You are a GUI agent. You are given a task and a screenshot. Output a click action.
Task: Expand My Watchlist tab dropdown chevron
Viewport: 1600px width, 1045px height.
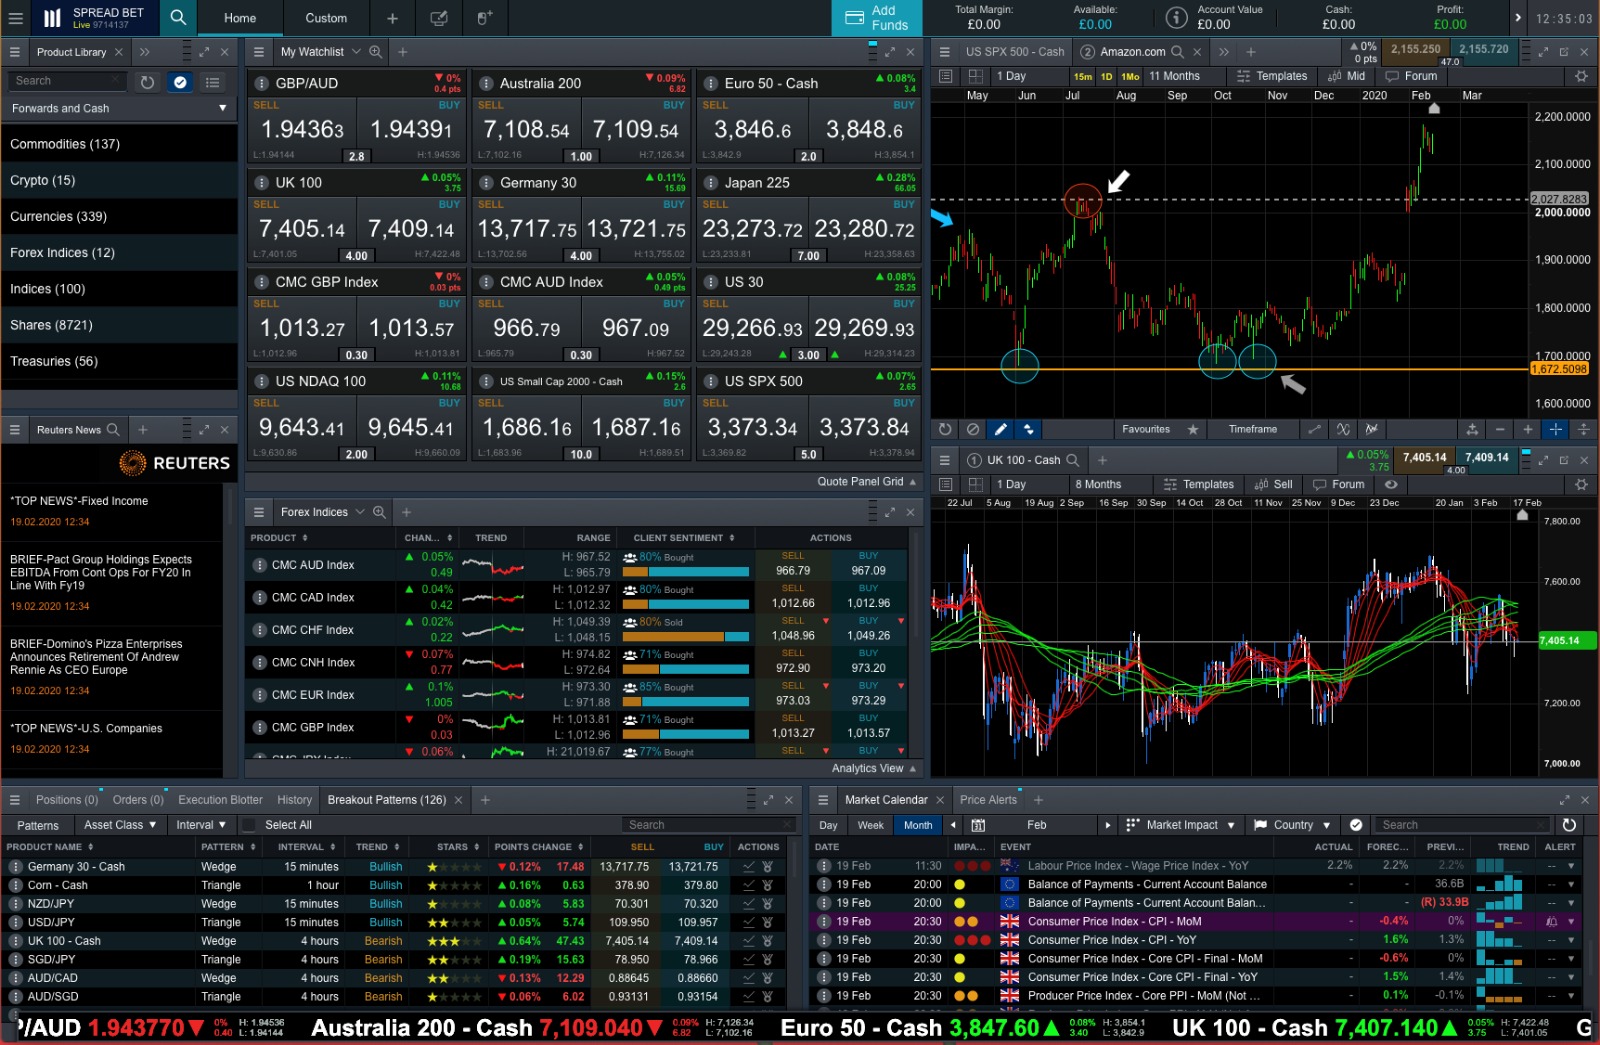pos(354,52)
